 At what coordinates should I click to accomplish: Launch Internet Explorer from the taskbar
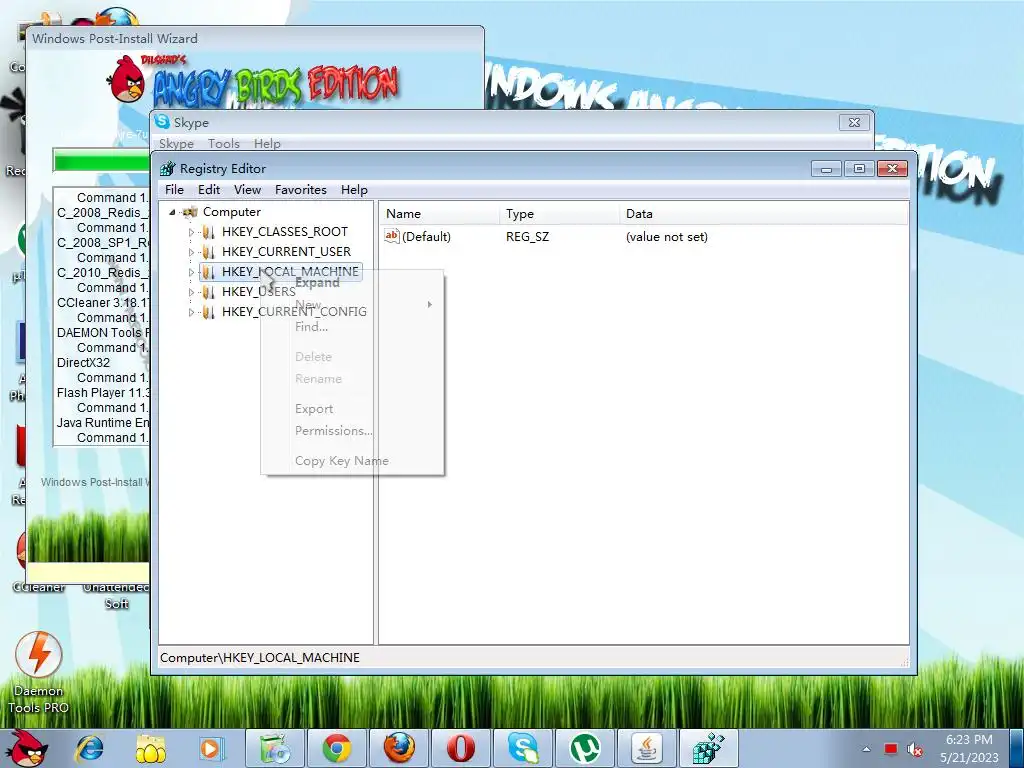89,748
